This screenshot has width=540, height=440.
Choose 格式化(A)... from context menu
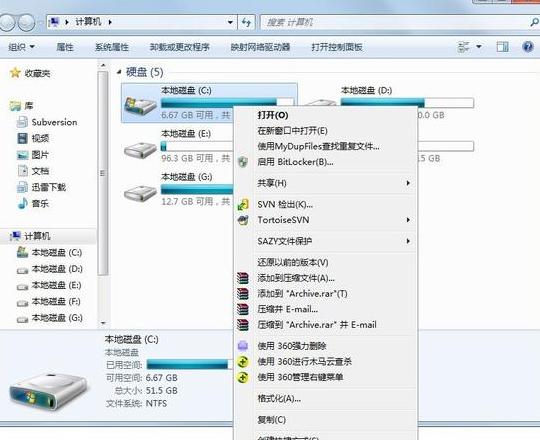click(x=325, y=399)
